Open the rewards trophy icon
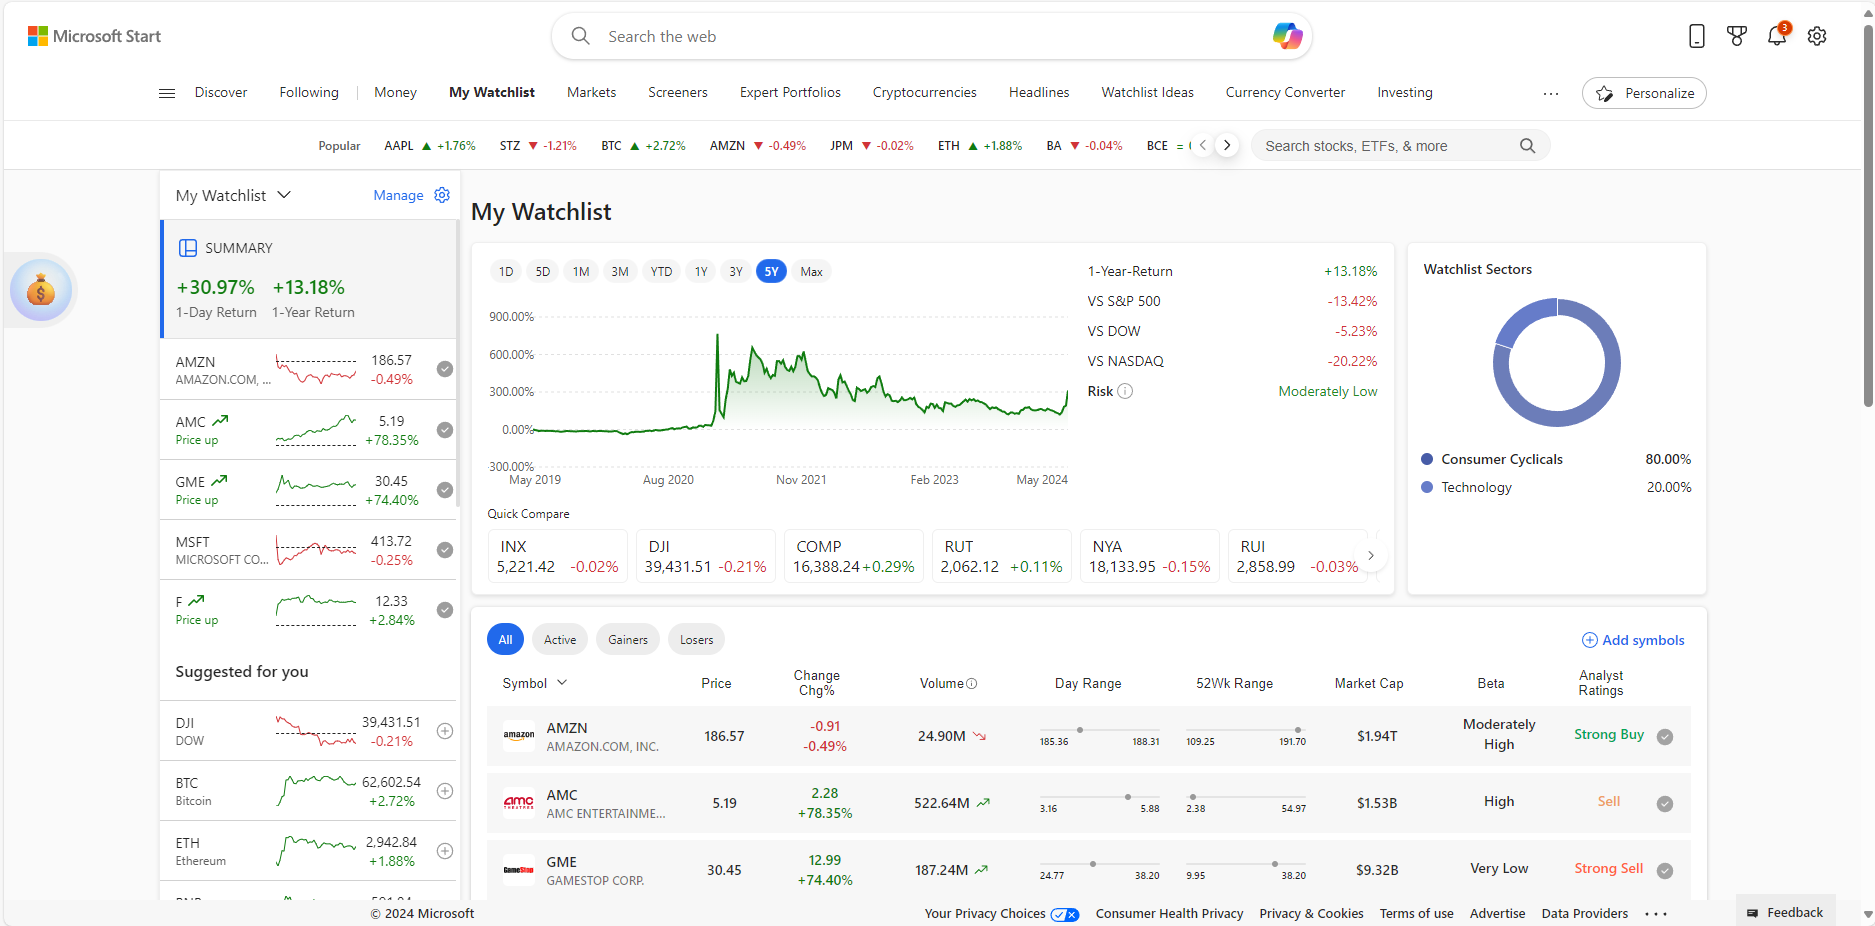Screen dimensions: 1875x926 [1737, 36]
